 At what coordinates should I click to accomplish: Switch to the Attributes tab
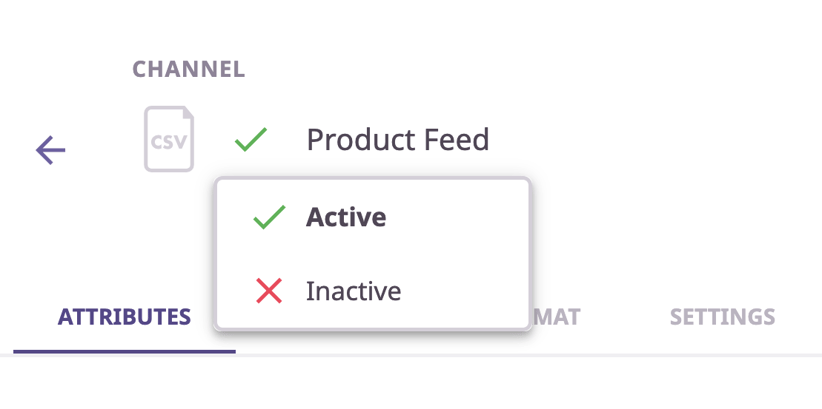(124, 317)
